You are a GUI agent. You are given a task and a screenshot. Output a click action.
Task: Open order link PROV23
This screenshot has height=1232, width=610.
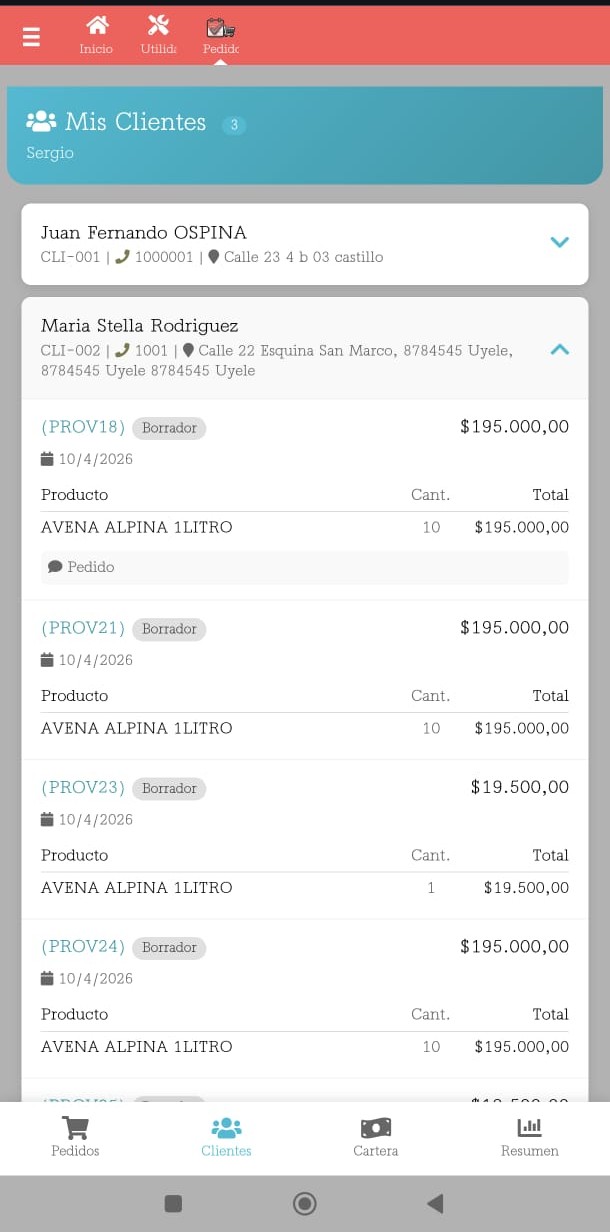[x=83, y=788]
